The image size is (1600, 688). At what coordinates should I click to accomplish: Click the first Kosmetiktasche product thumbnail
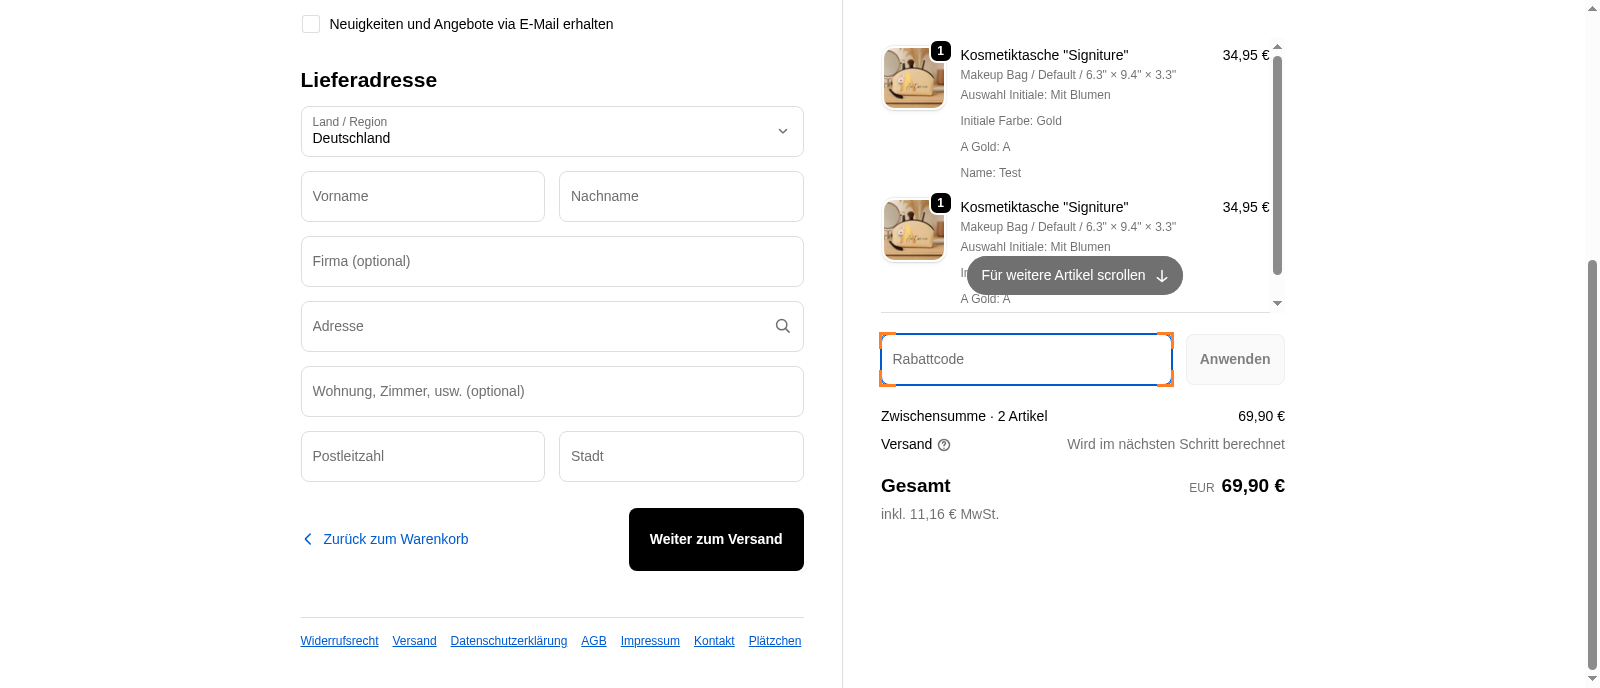click(x=913, y=78)
